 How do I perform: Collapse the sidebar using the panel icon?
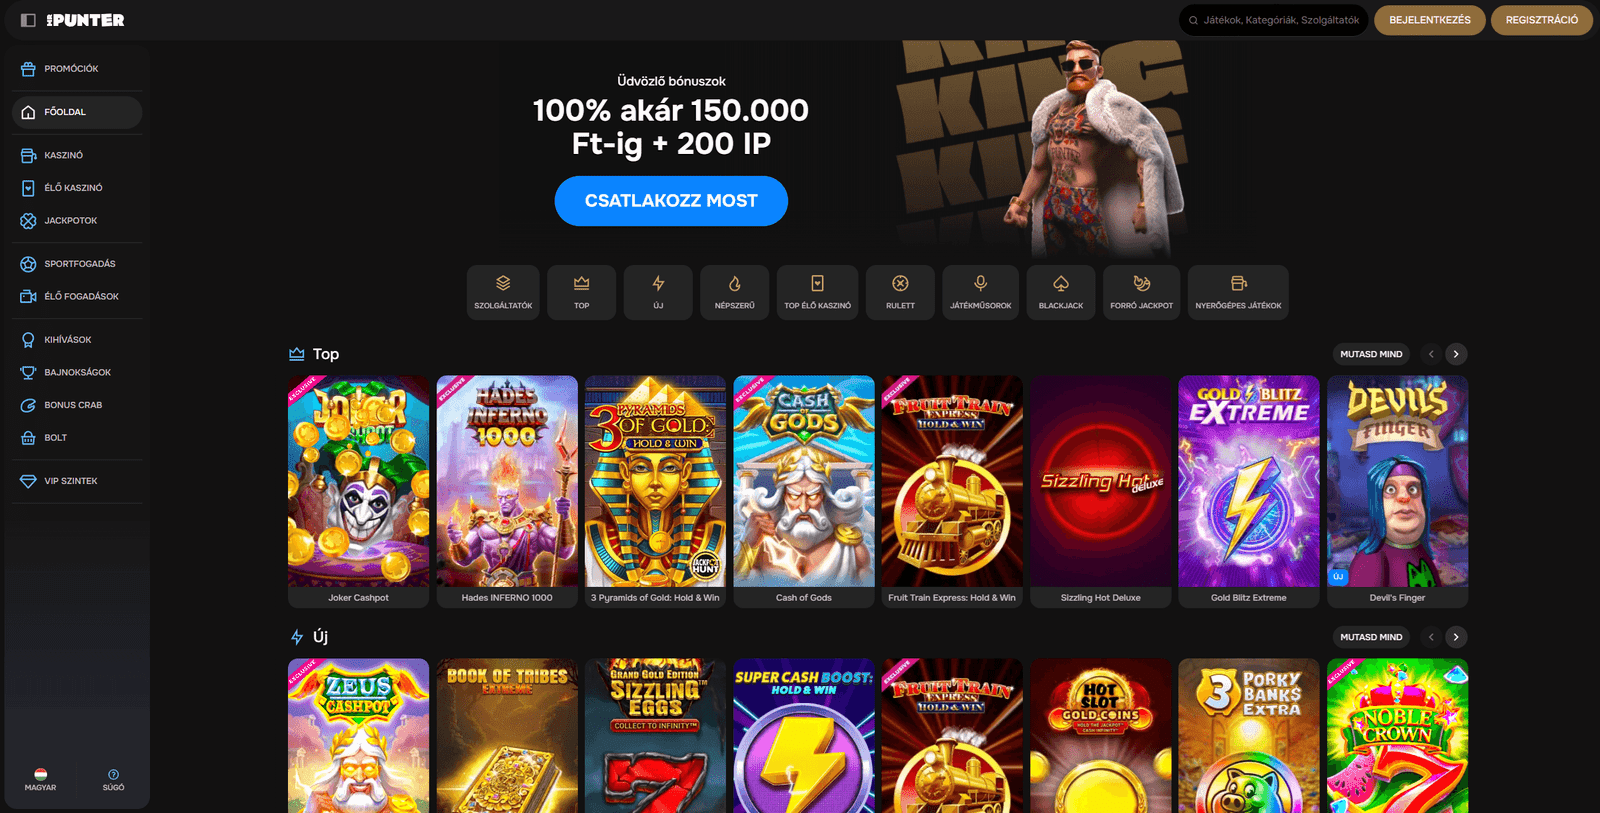28,20
